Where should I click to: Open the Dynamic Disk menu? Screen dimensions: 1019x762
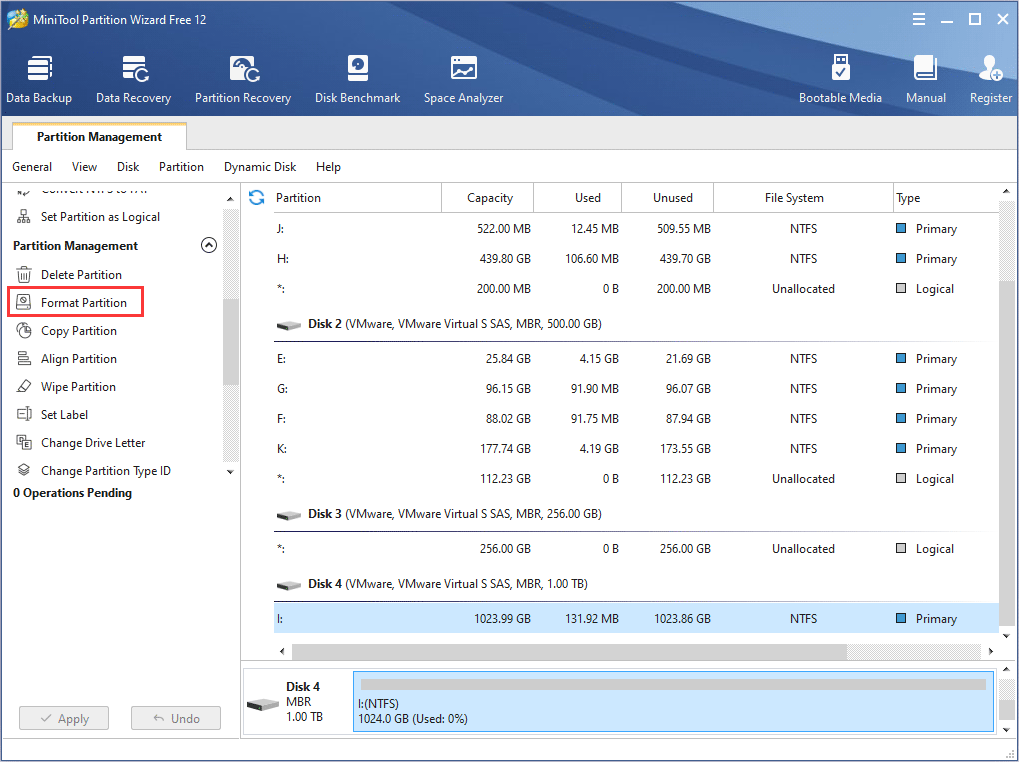pos(260,167)
